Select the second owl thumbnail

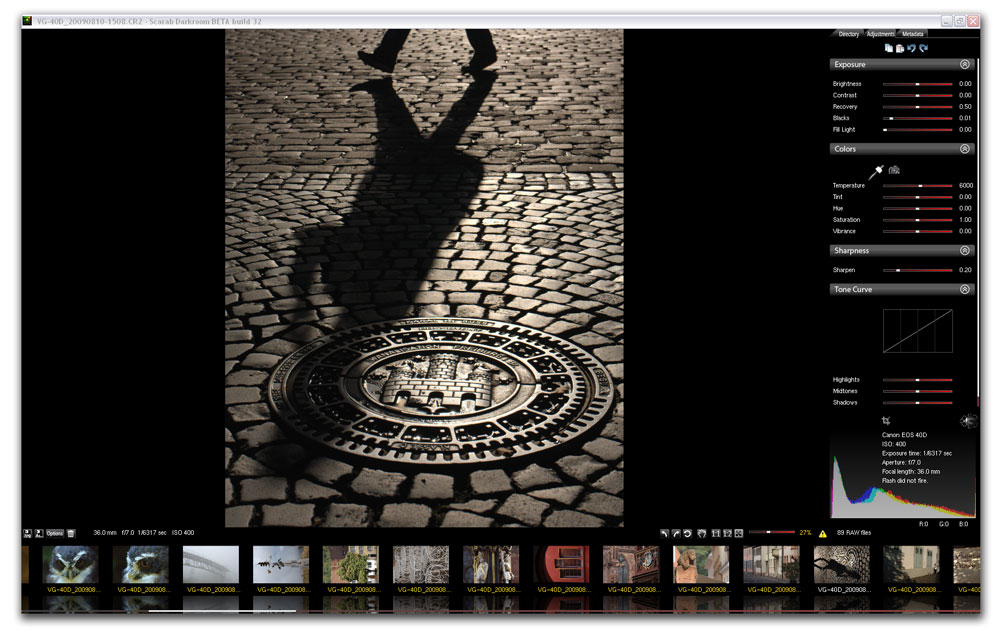tap(140, 564)
